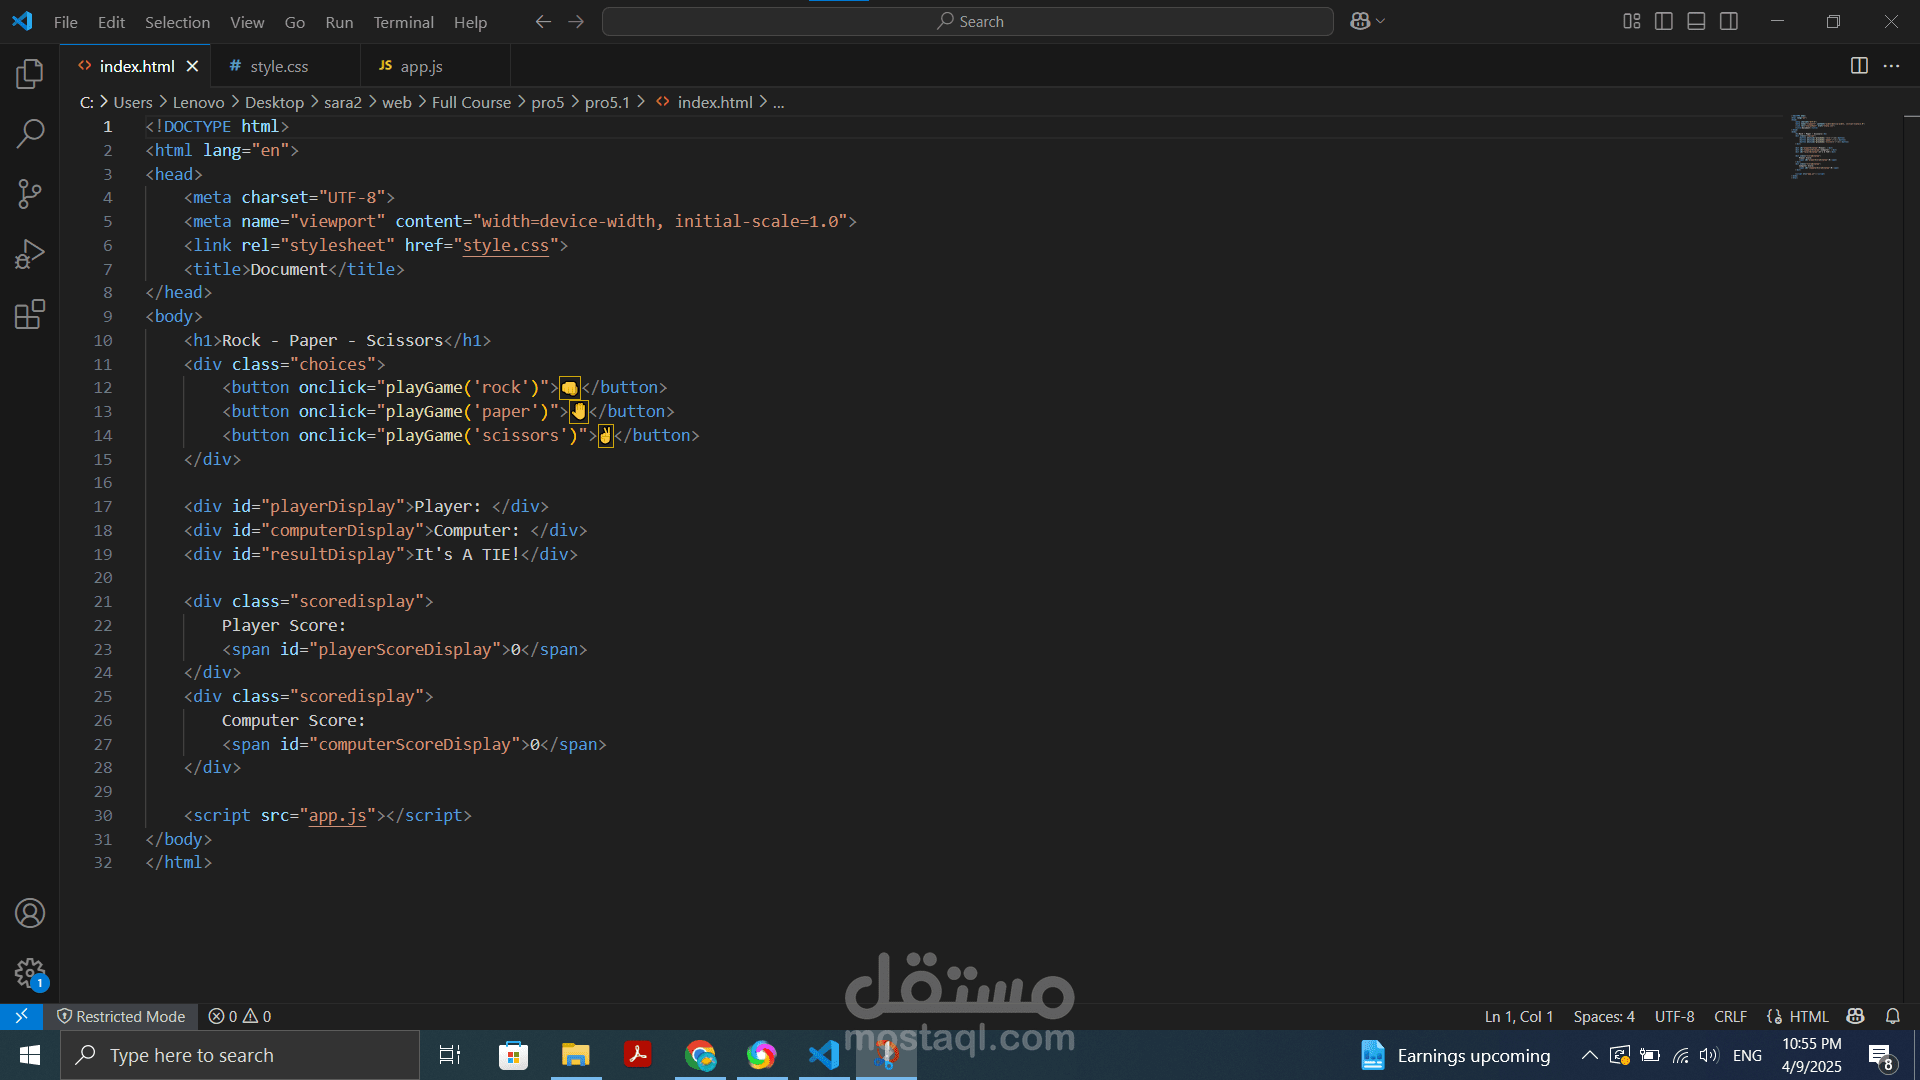Open the Run and Debug view
Viewport: 1920px width, 1080px height.
tap(30, 254)
